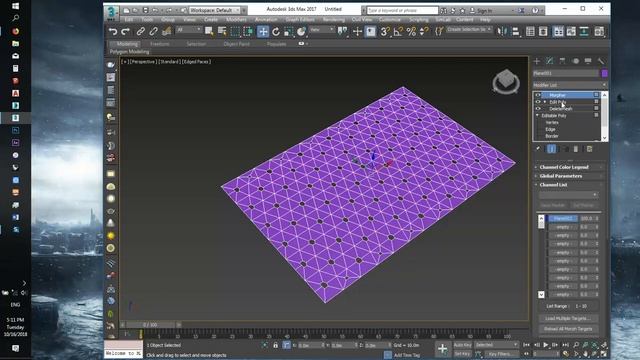Expand the Edit Poly modifier sub-levels

(x=545, y=102)
